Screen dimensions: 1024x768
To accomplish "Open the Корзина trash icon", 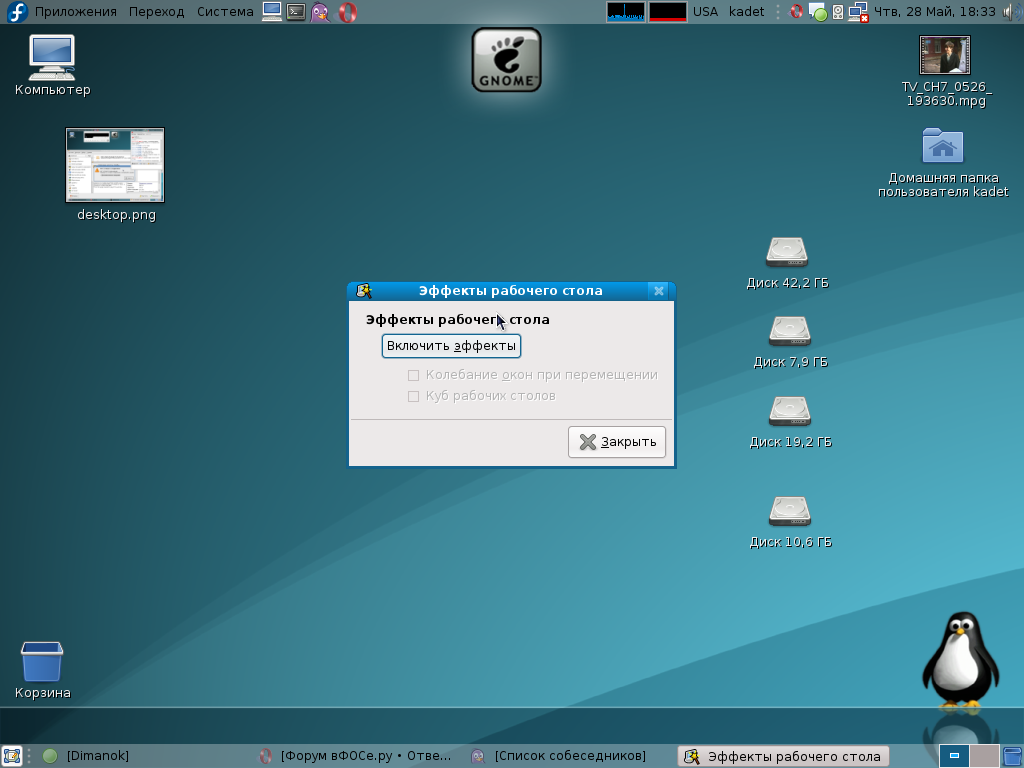I will pyautogui.click(x=42, y=662).
